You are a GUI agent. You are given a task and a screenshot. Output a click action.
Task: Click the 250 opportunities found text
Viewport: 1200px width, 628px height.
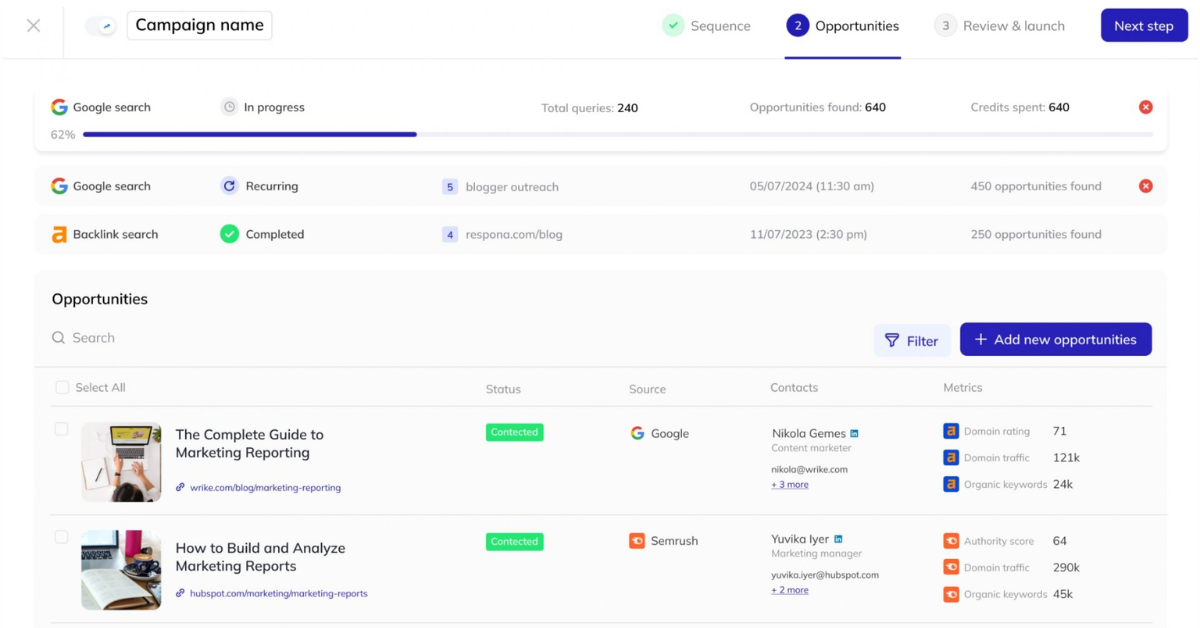click(1036, 234)
